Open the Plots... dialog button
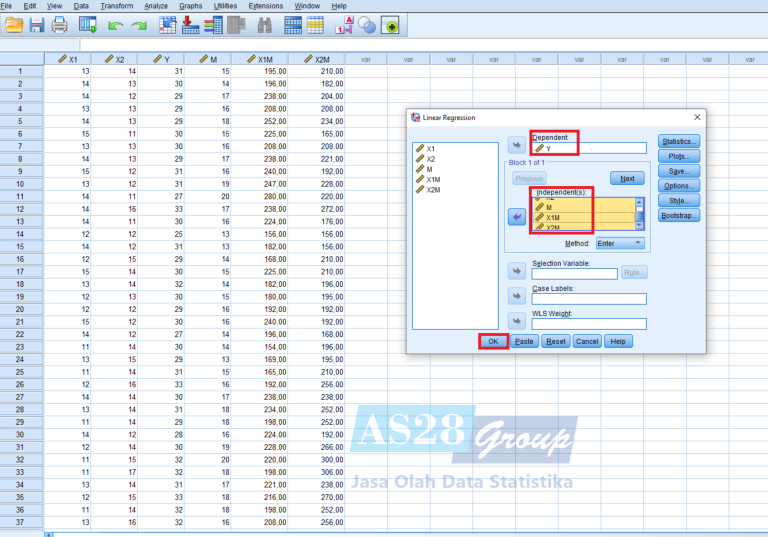Screen dimensions: 768x537 (679, 156)
